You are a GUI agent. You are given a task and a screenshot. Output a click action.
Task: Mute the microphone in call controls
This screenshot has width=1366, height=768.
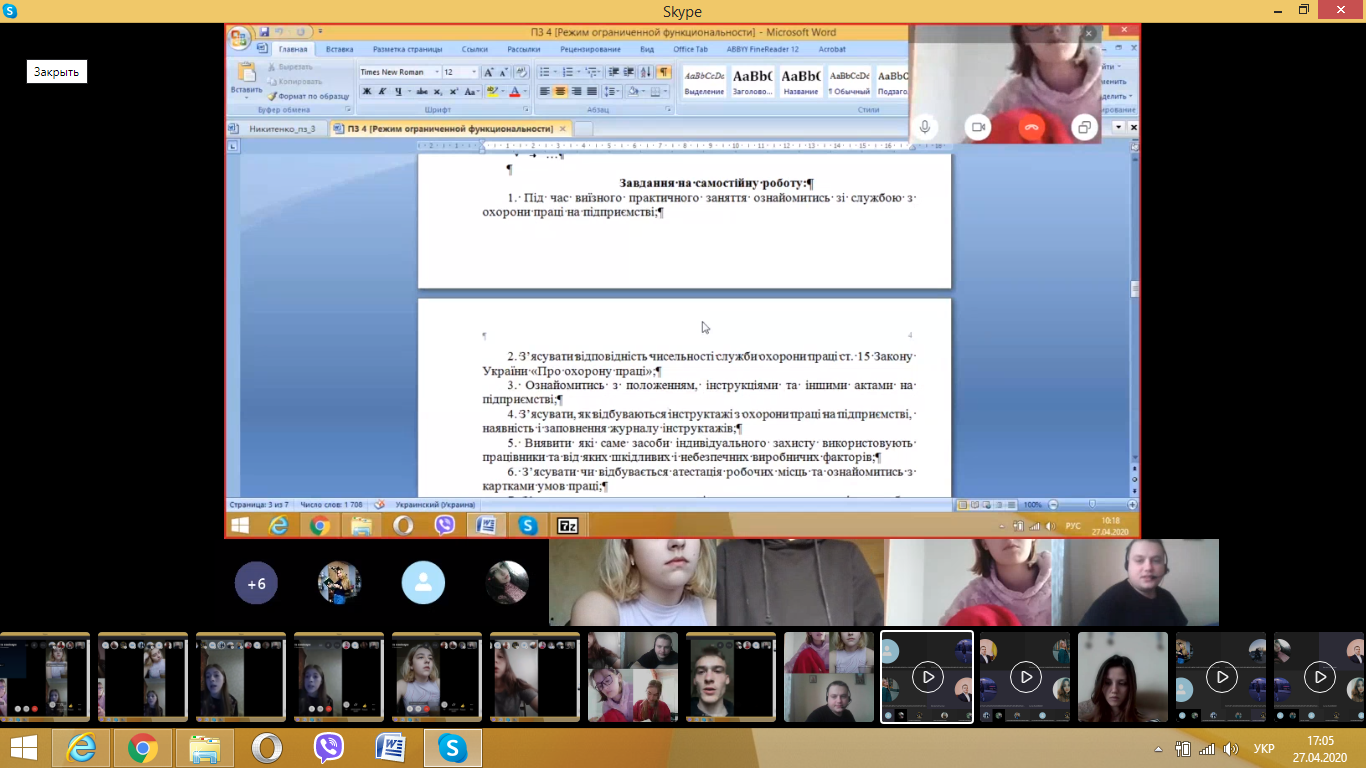[x=925, y=127]
